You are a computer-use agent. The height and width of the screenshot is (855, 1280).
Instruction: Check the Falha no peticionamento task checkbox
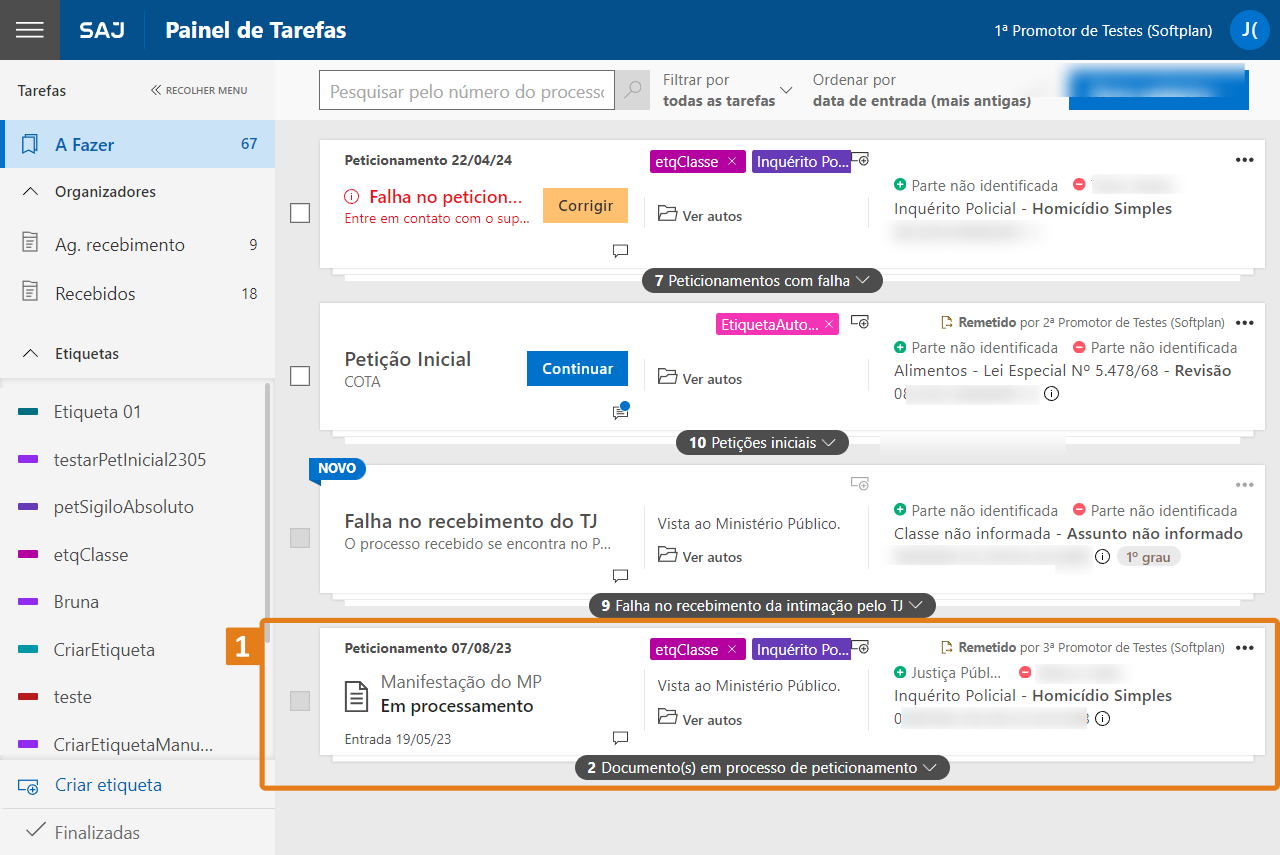pyautogui.click(x=300, y=213)
